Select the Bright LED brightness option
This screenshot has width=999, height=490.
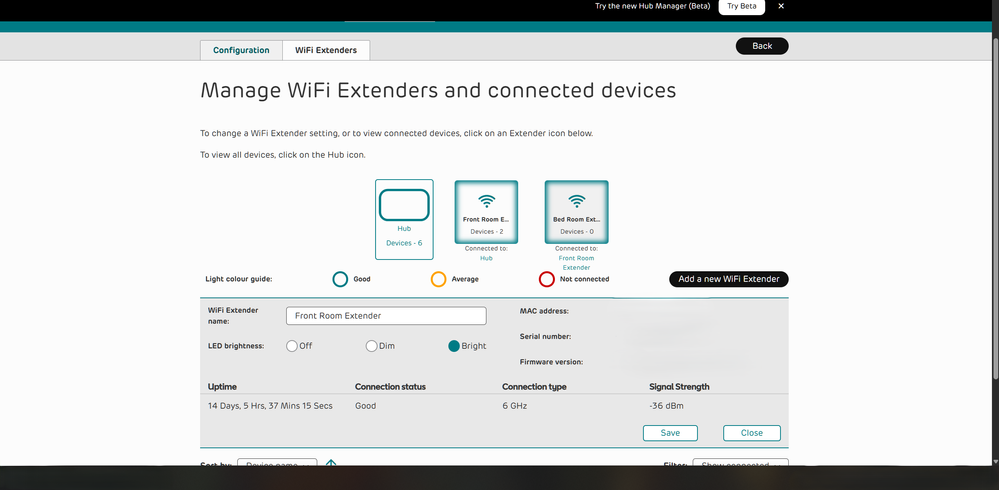click(454, 346)
